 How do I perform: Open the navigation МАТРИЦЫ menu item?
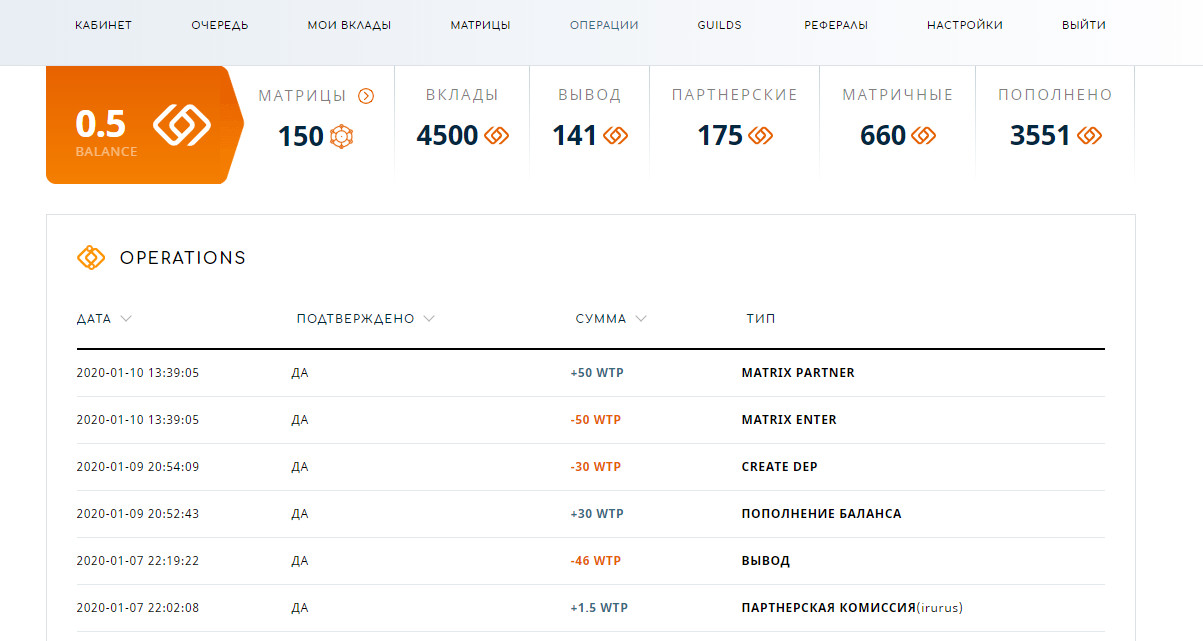pos(480,25)
